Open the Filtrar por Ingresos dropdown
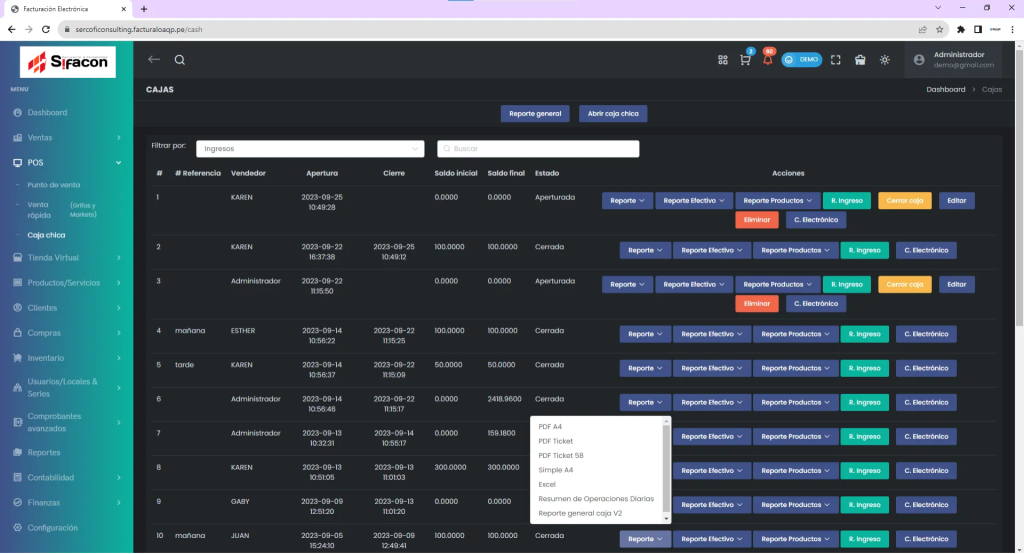The image size is (1024, 554). 310,149
